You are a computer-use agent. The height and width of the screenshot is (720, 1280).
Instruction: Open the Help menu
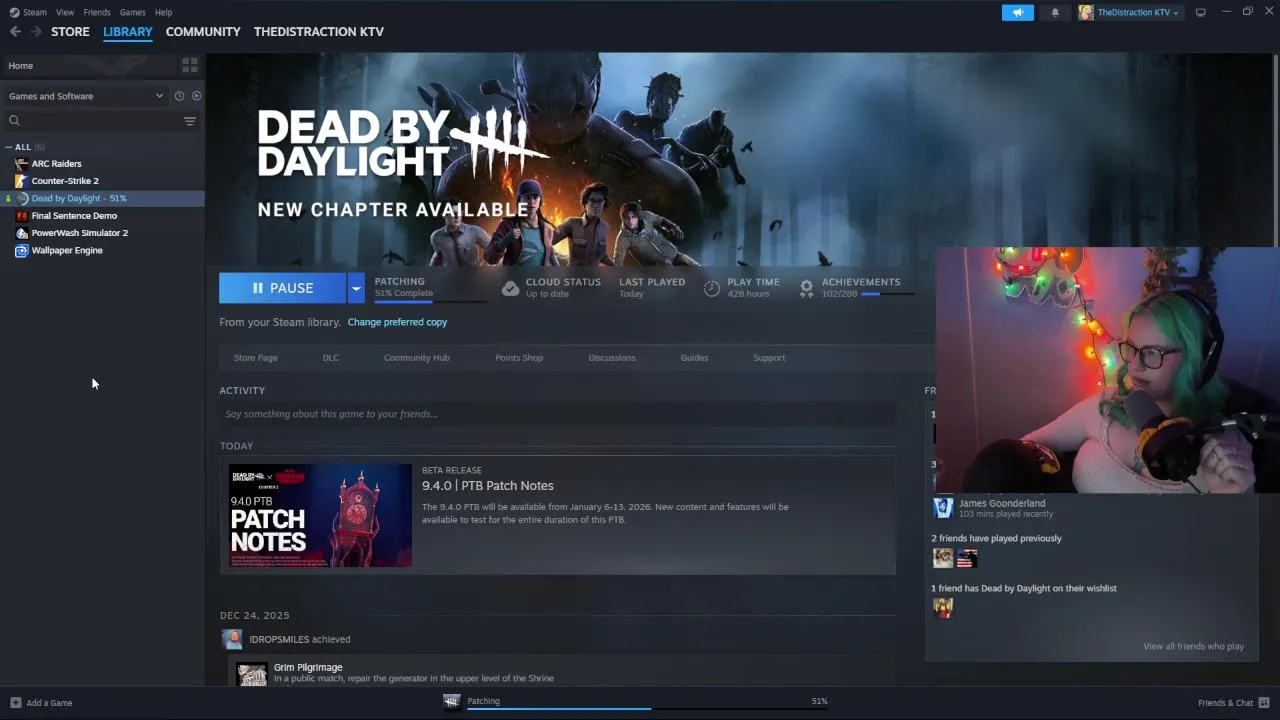pos(163,12)
